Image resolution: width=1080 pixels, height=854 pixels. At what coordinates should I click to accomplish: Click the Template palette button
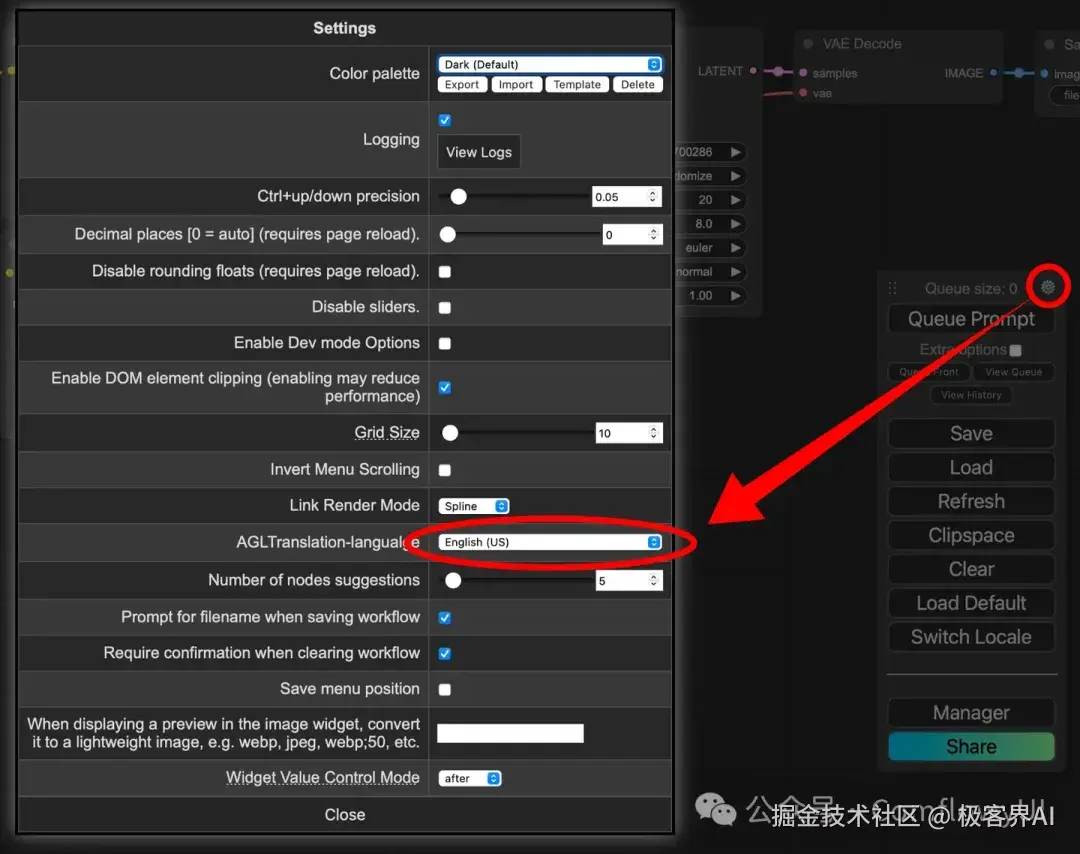[577, 84]
